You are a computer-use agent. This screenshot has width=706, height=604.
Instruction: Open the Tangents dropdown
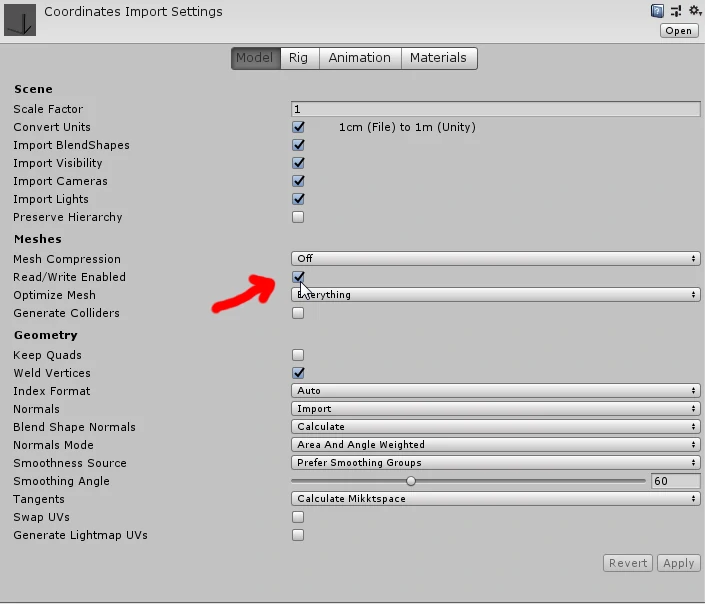(495, 499)
